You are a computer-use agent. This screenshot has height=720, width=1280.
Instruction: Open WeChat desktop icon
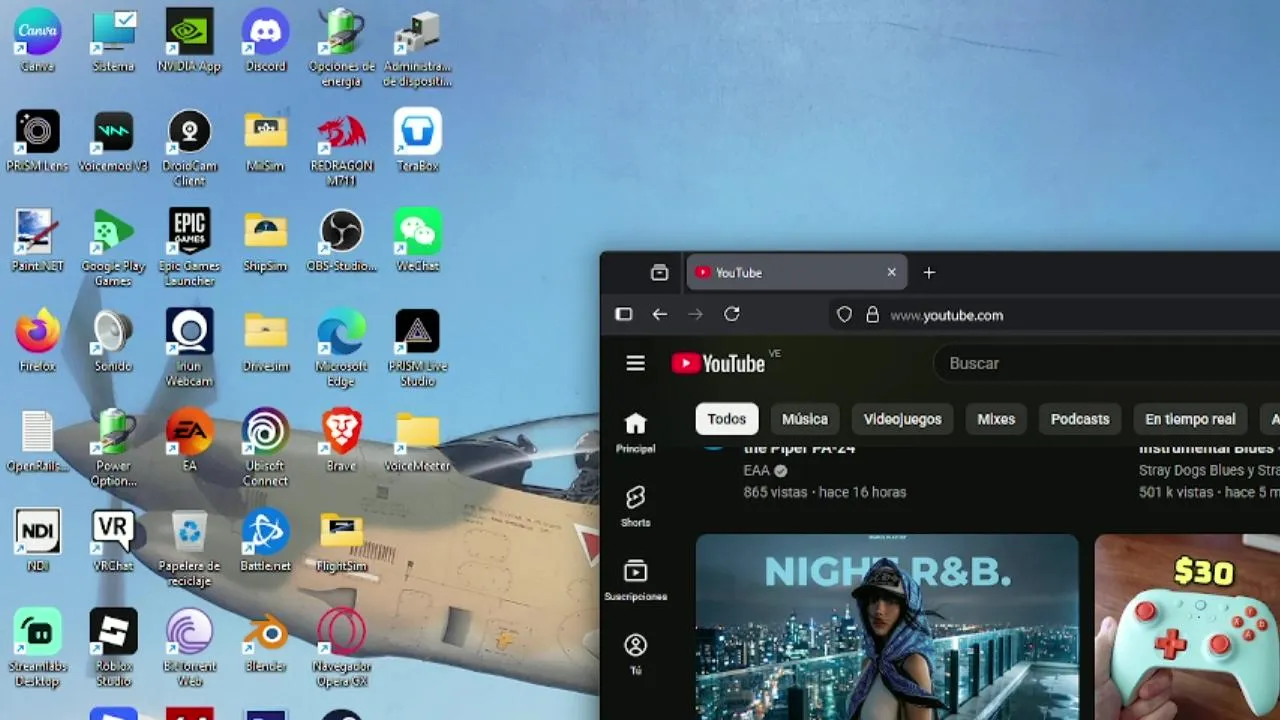tap(417, 241)
